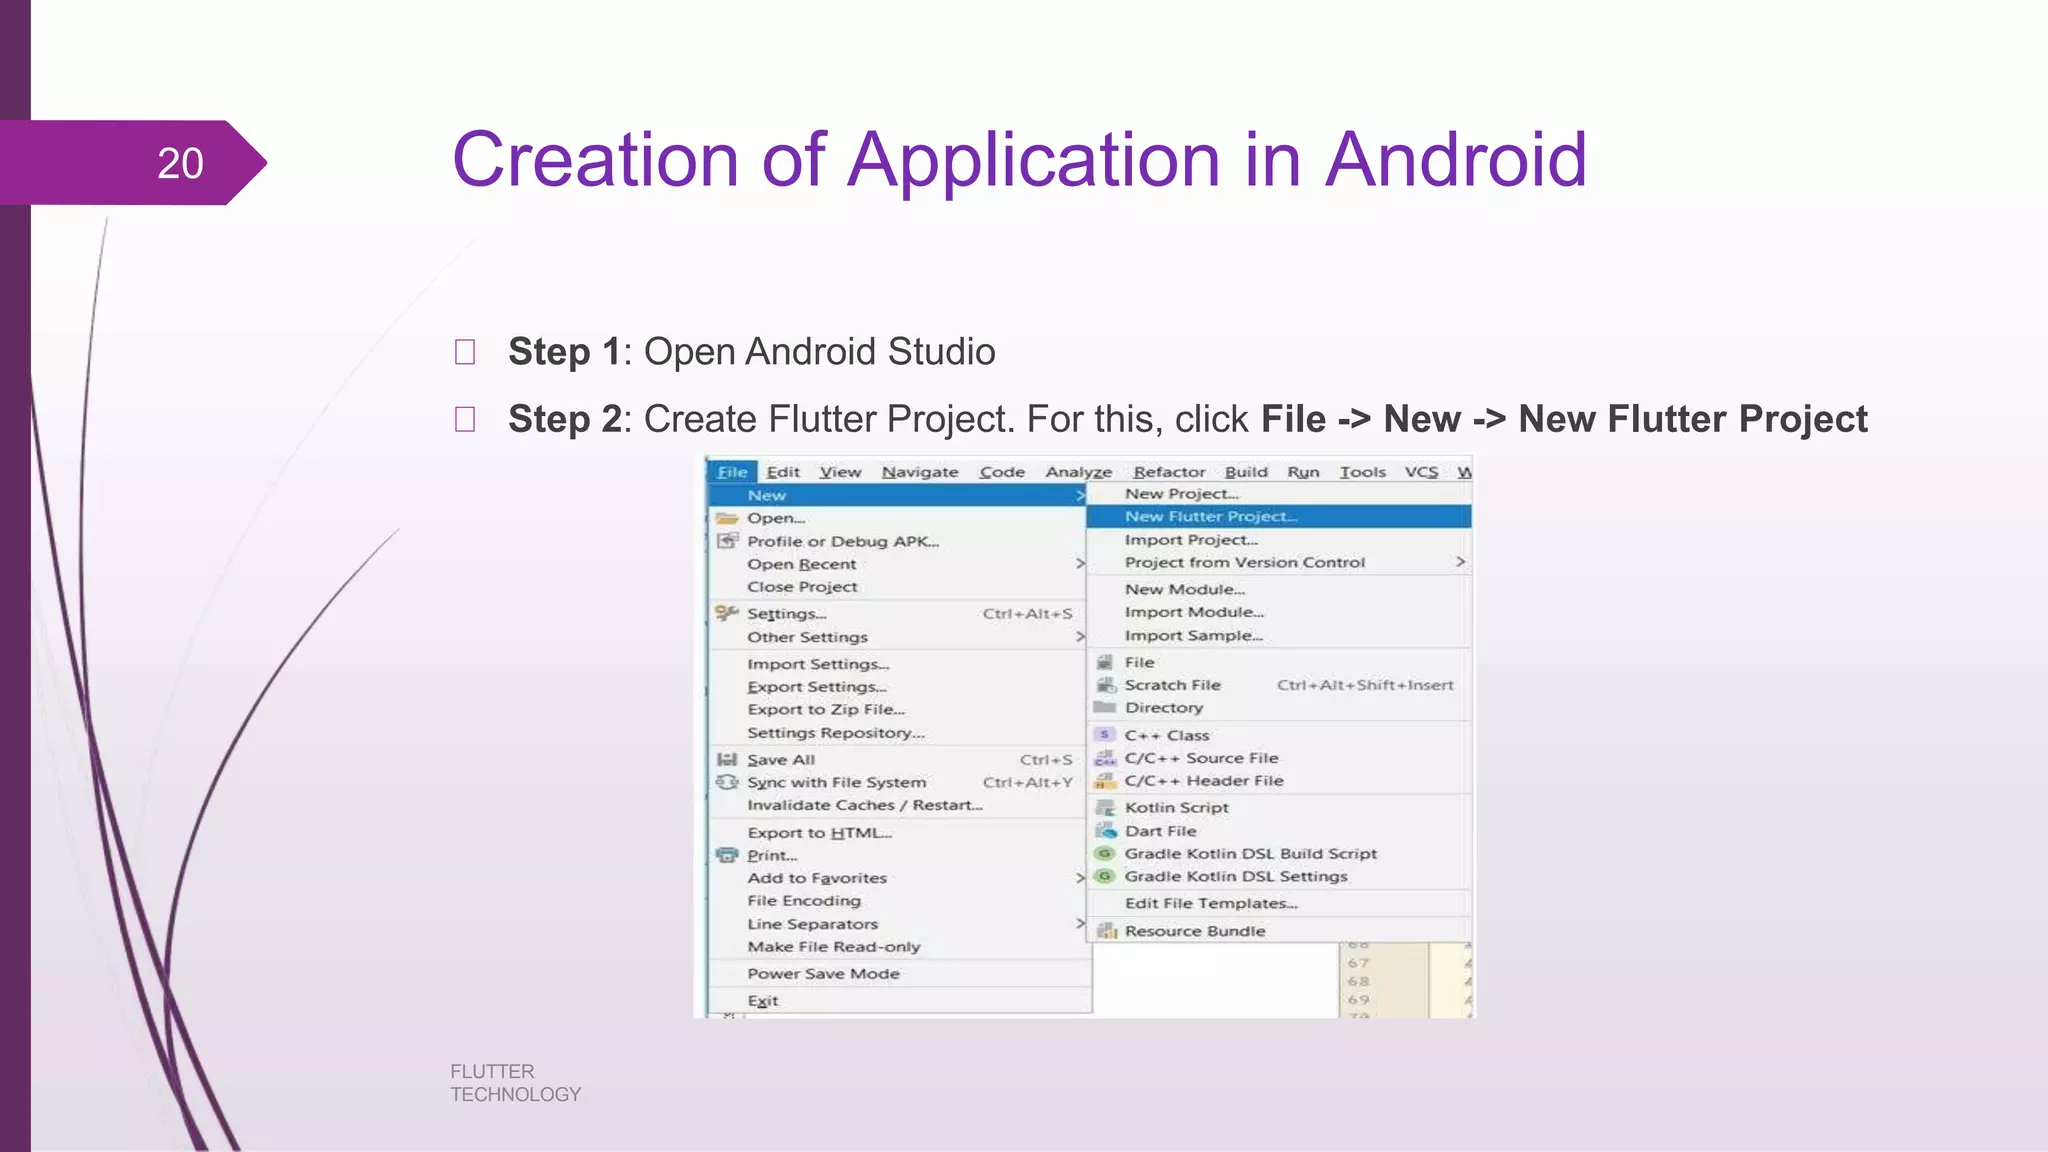
Task: Choose Invalidate Caches / Restart
Action: click(x=864, y=805)
